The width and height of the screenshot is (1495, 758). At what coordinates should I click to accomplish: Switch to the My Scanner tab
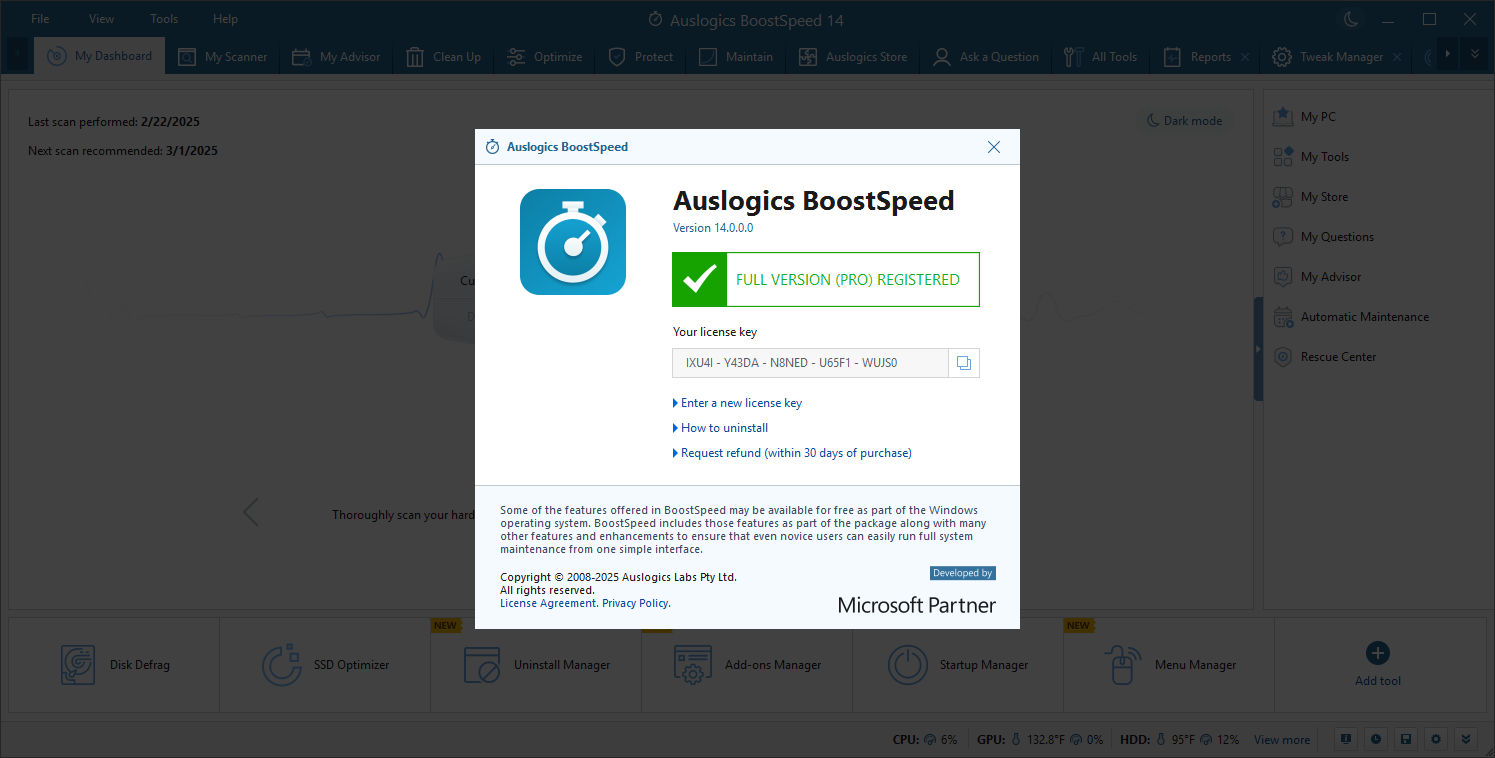(x=222, y=57)
